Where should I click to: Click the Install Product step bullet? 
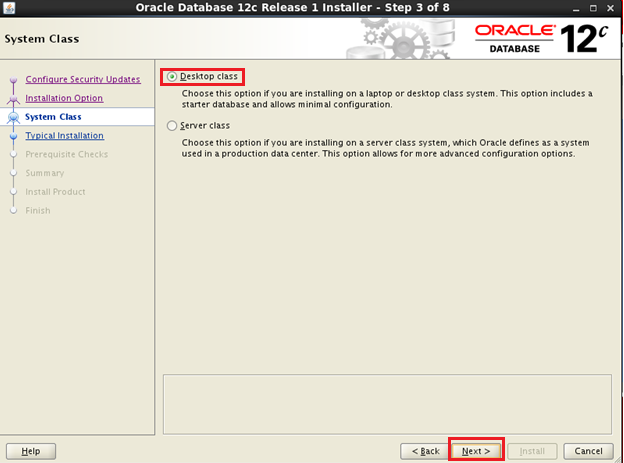point(14,191)
